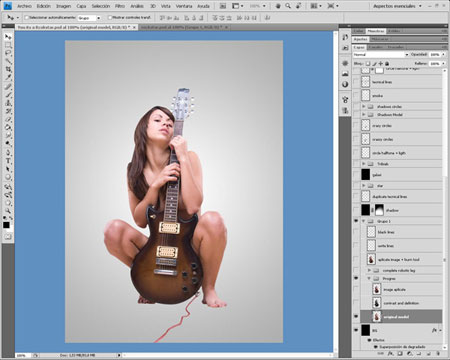This screenshot has height=360, width=450.
Task: Select the Clone Stamp tool
Action: pos(8,103)
